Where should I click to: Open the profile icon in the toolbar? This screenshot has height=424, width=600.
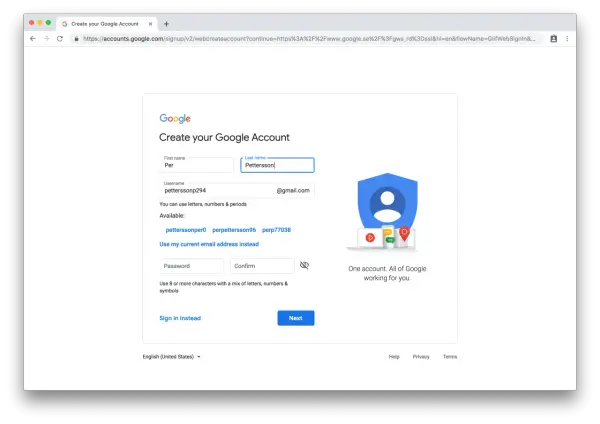(553, 39)
